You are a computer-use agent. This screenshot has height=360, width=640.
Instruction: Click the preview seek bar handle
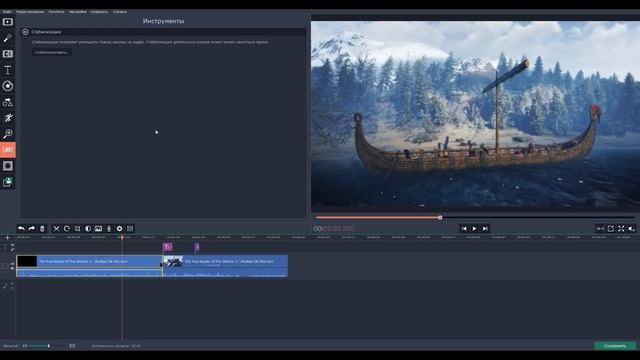point(440,218)
